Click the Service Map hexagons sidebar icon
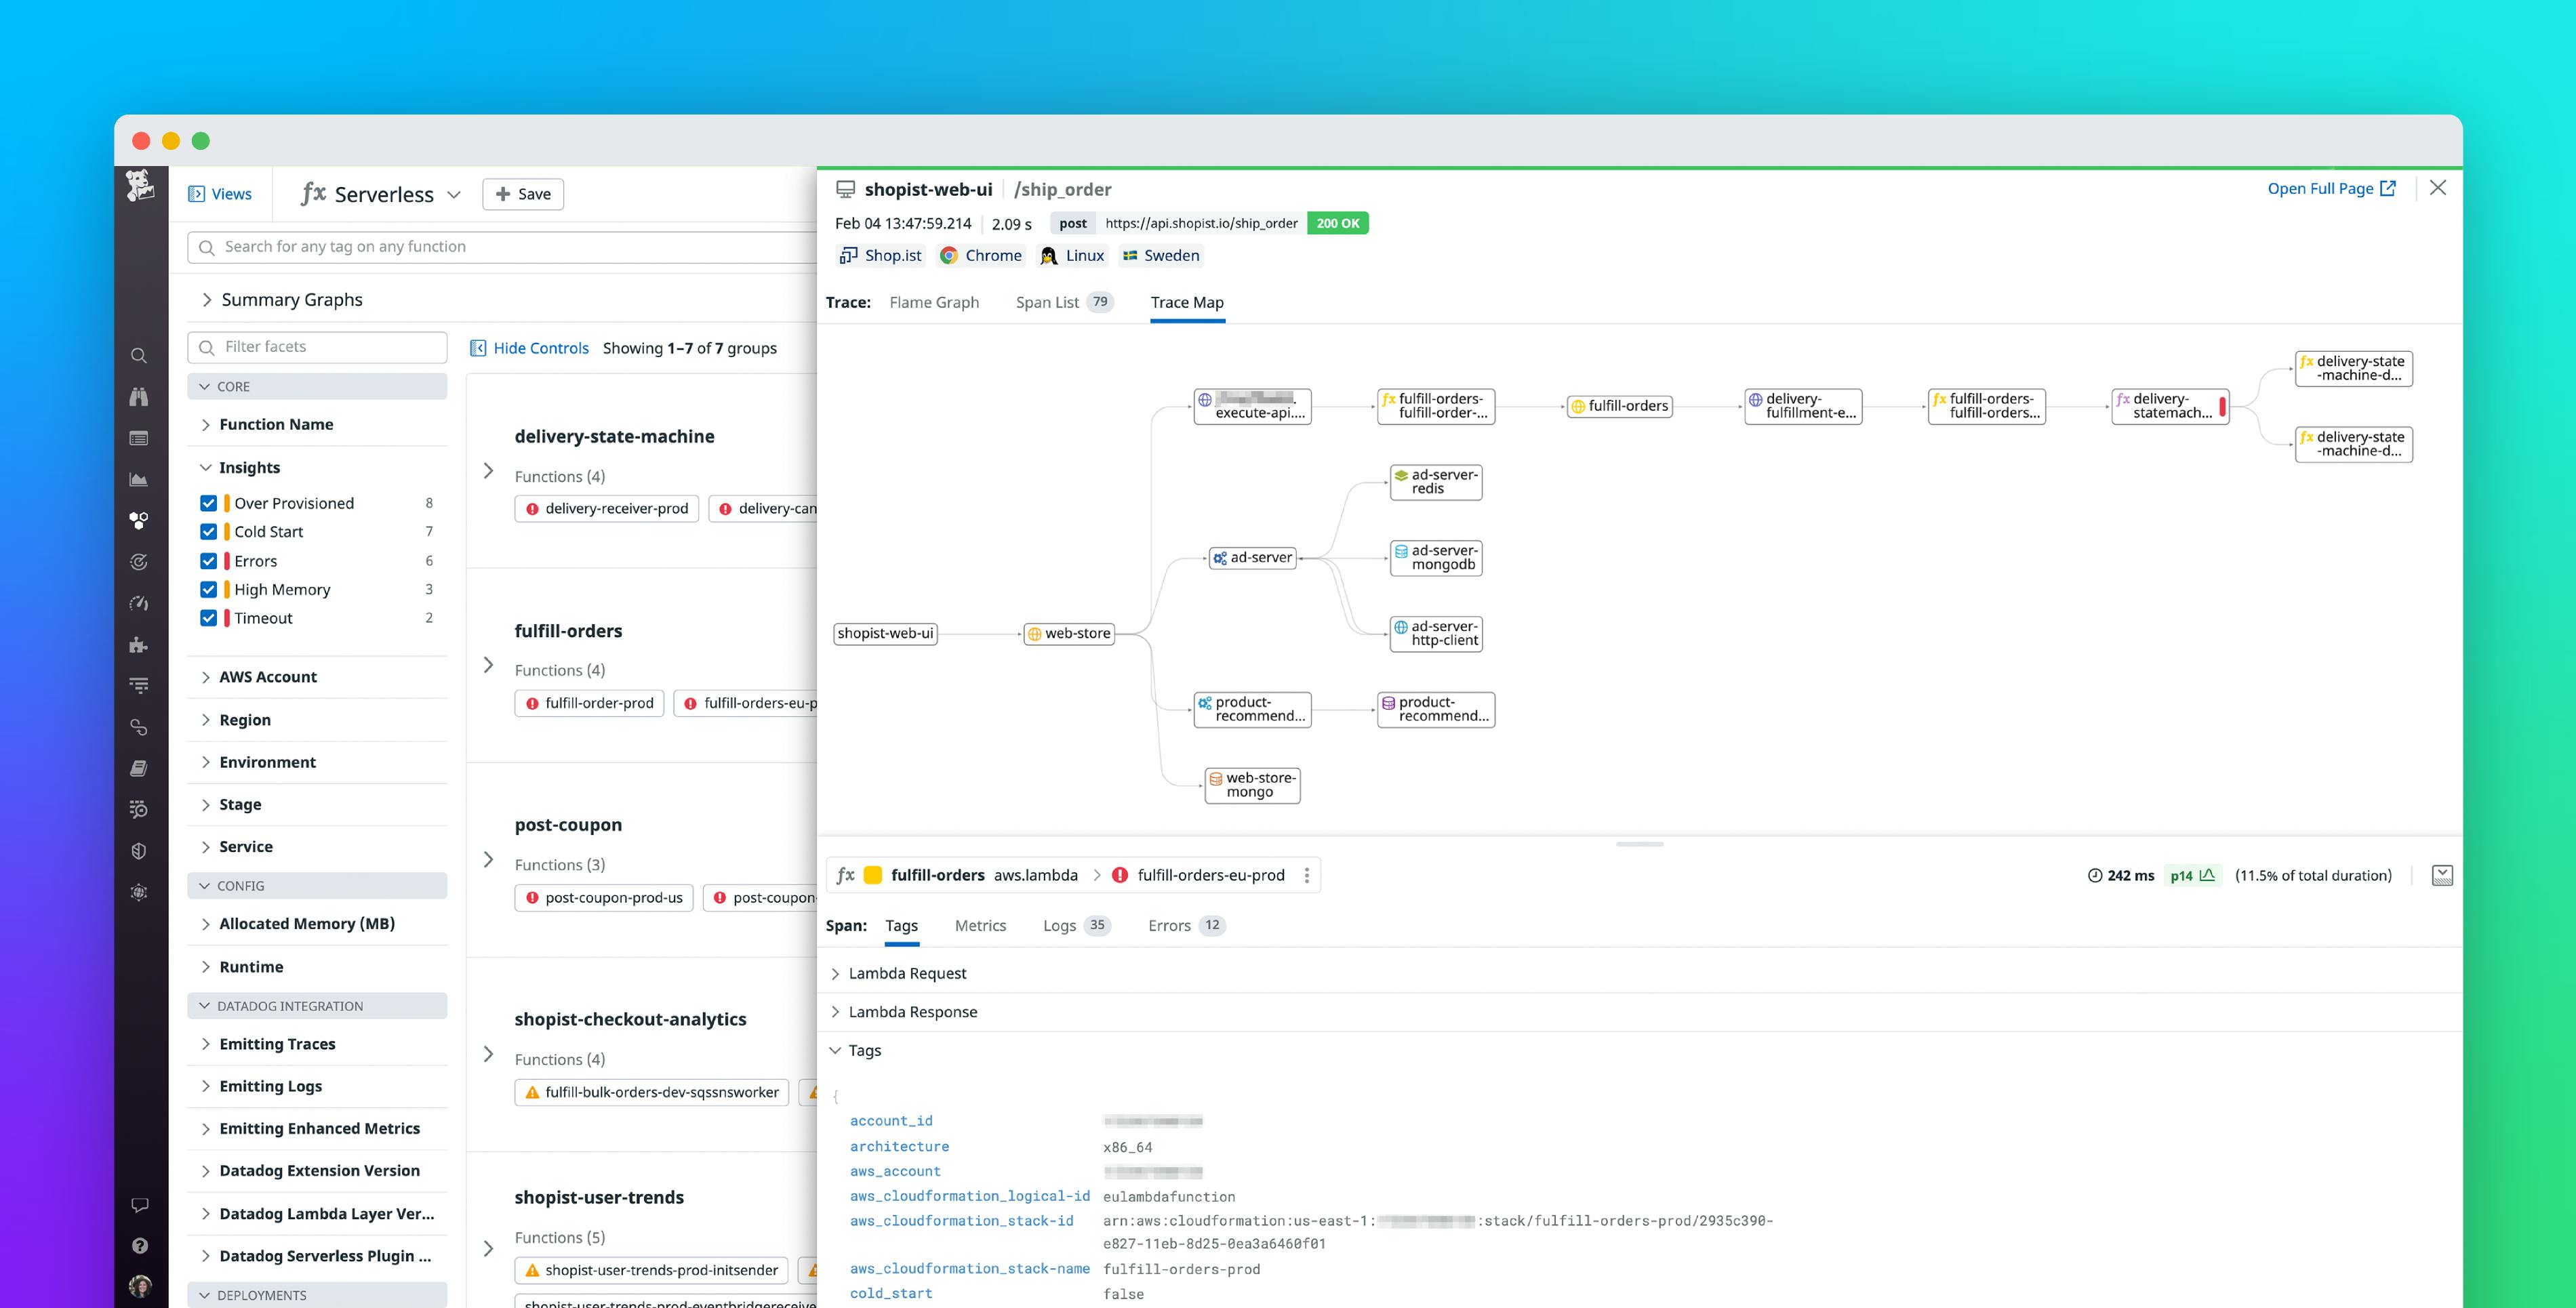The height and width of the screenshot is (1308, 2576). (x=139, y=520)
